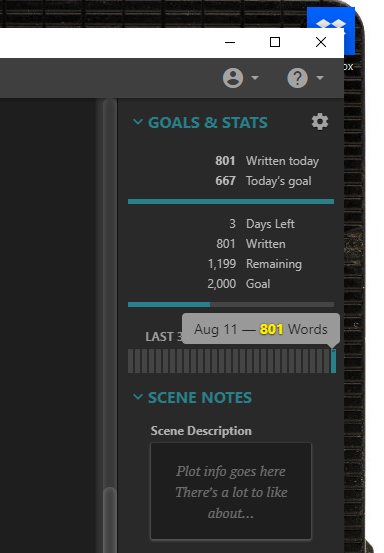384x553 pixels.
Task: Click the vertical scrollbar thumb
Action: coord(110,520)
